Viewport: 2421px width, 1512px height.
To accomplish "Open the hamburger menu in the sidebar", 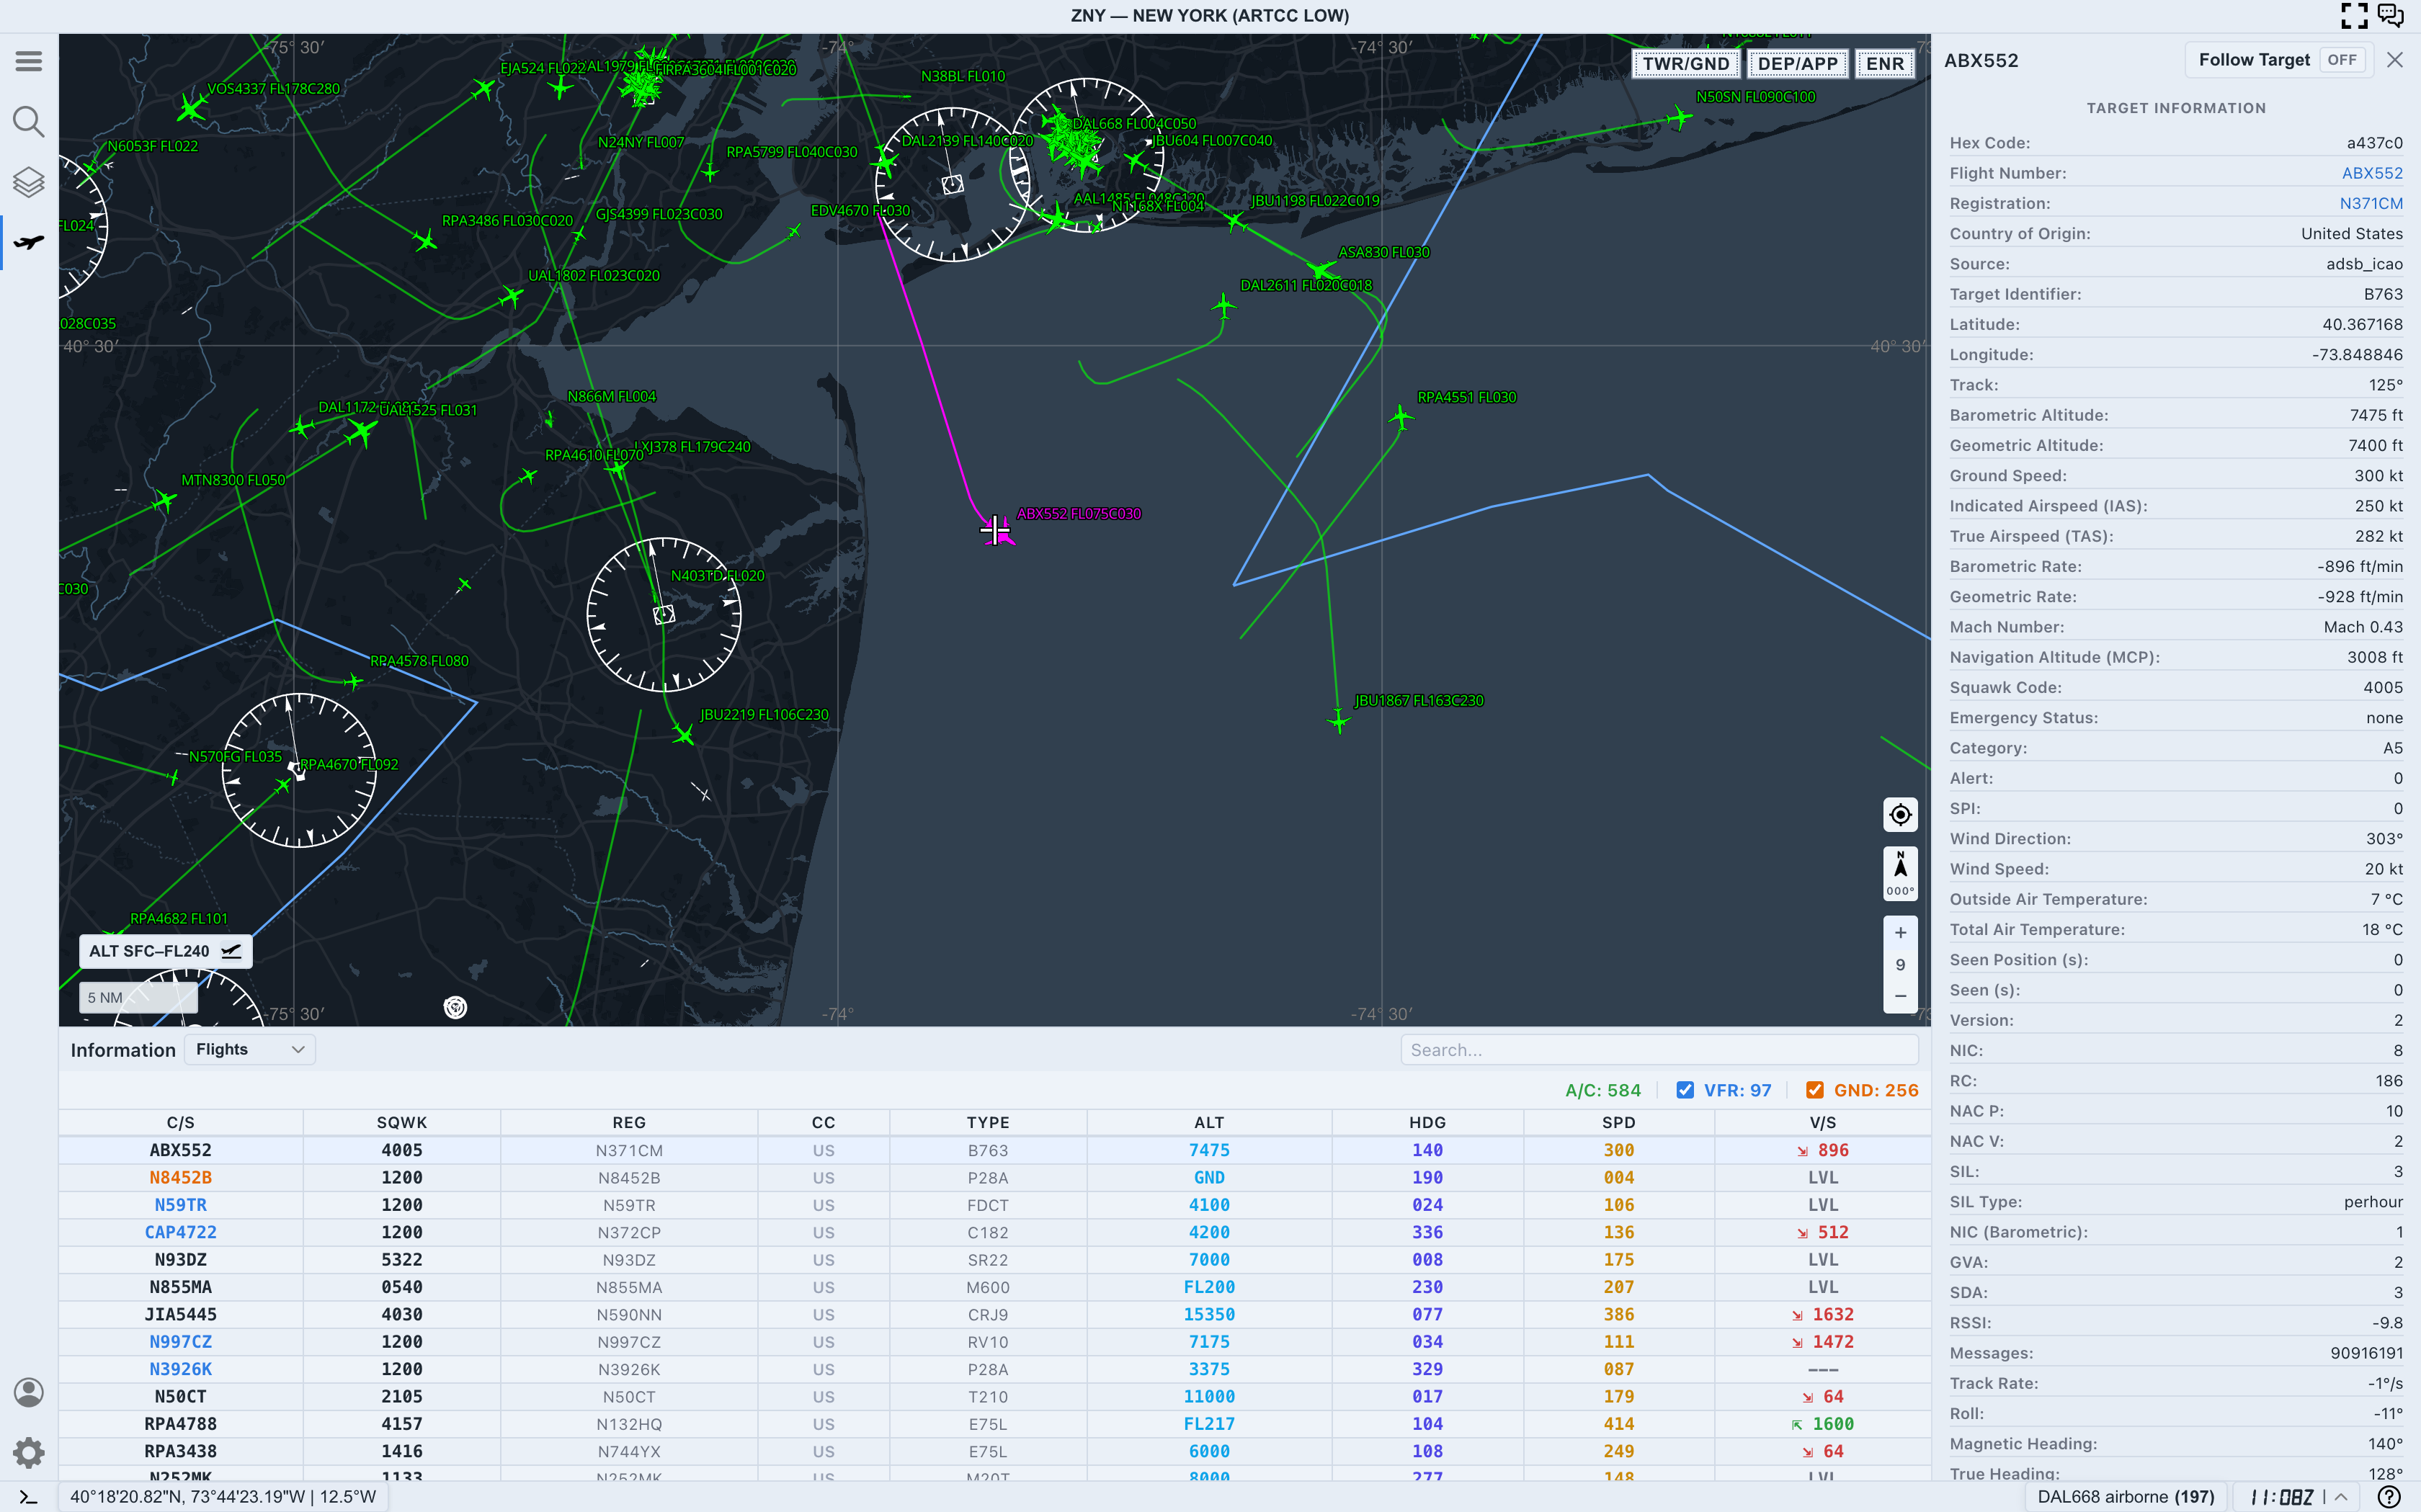I will [x=28, y=61].
